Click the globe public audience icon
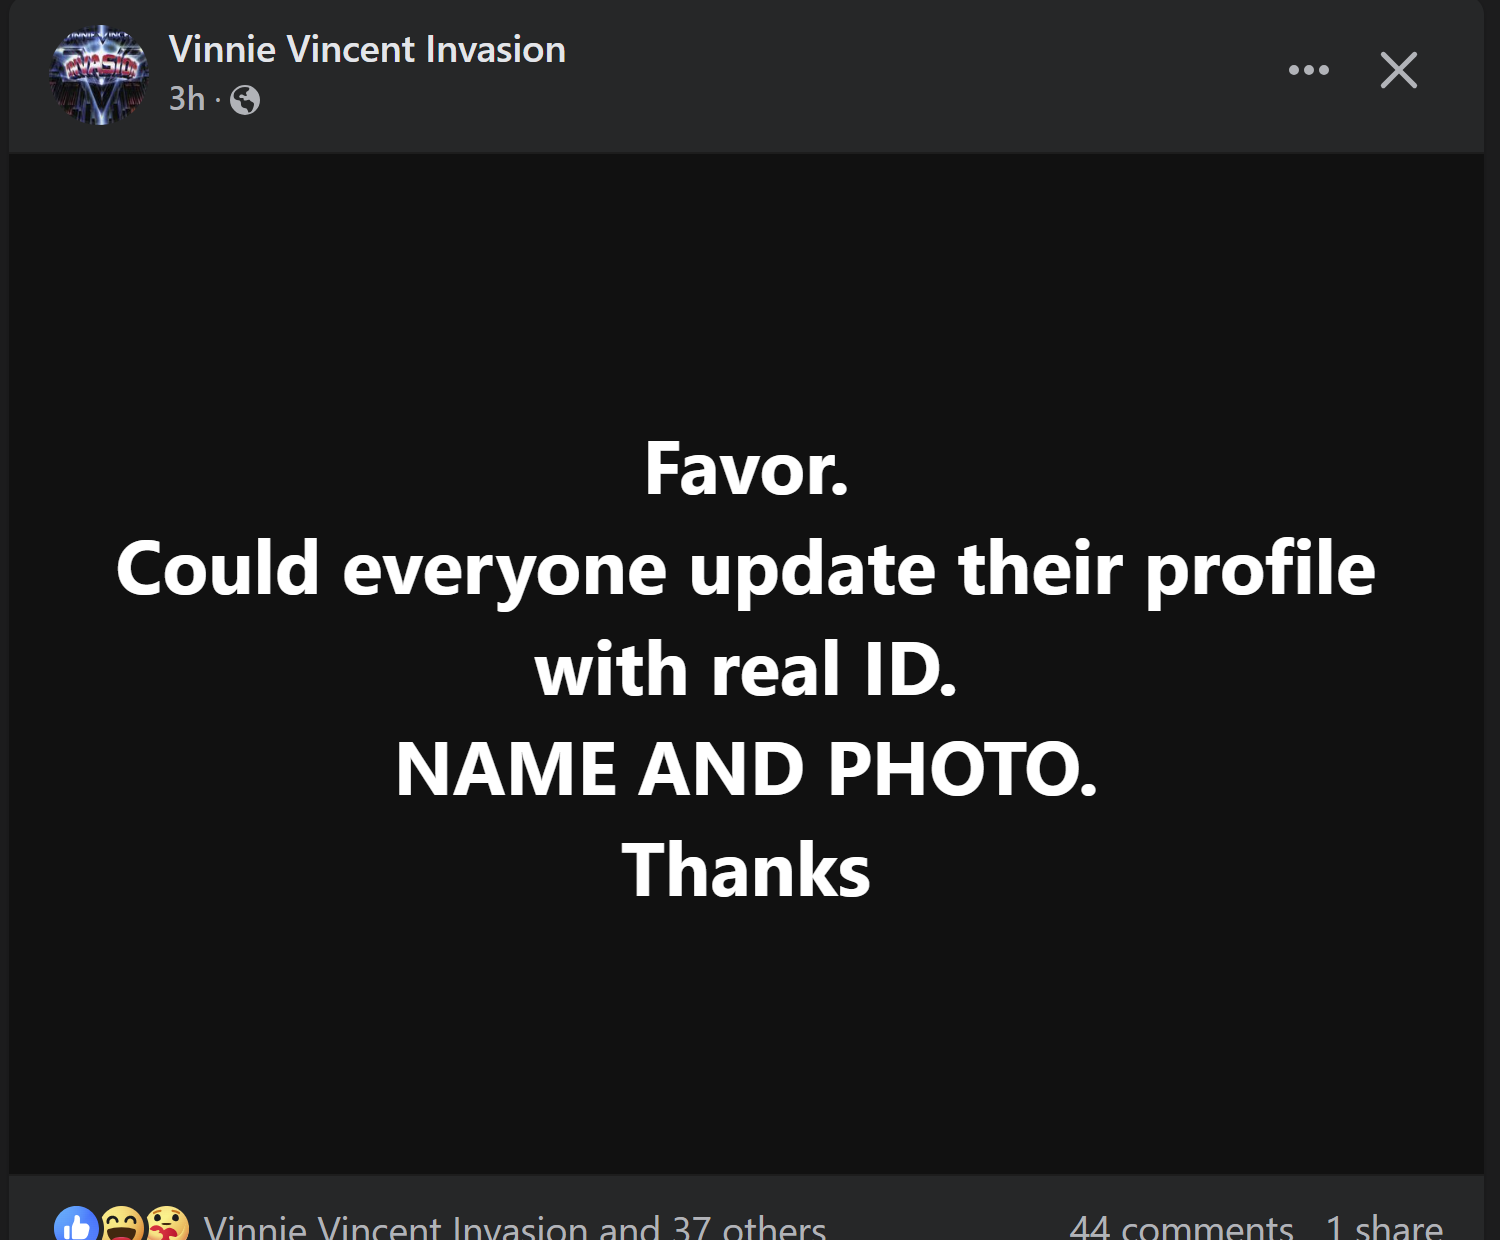1500x1240 pixels. pos(245,100)
